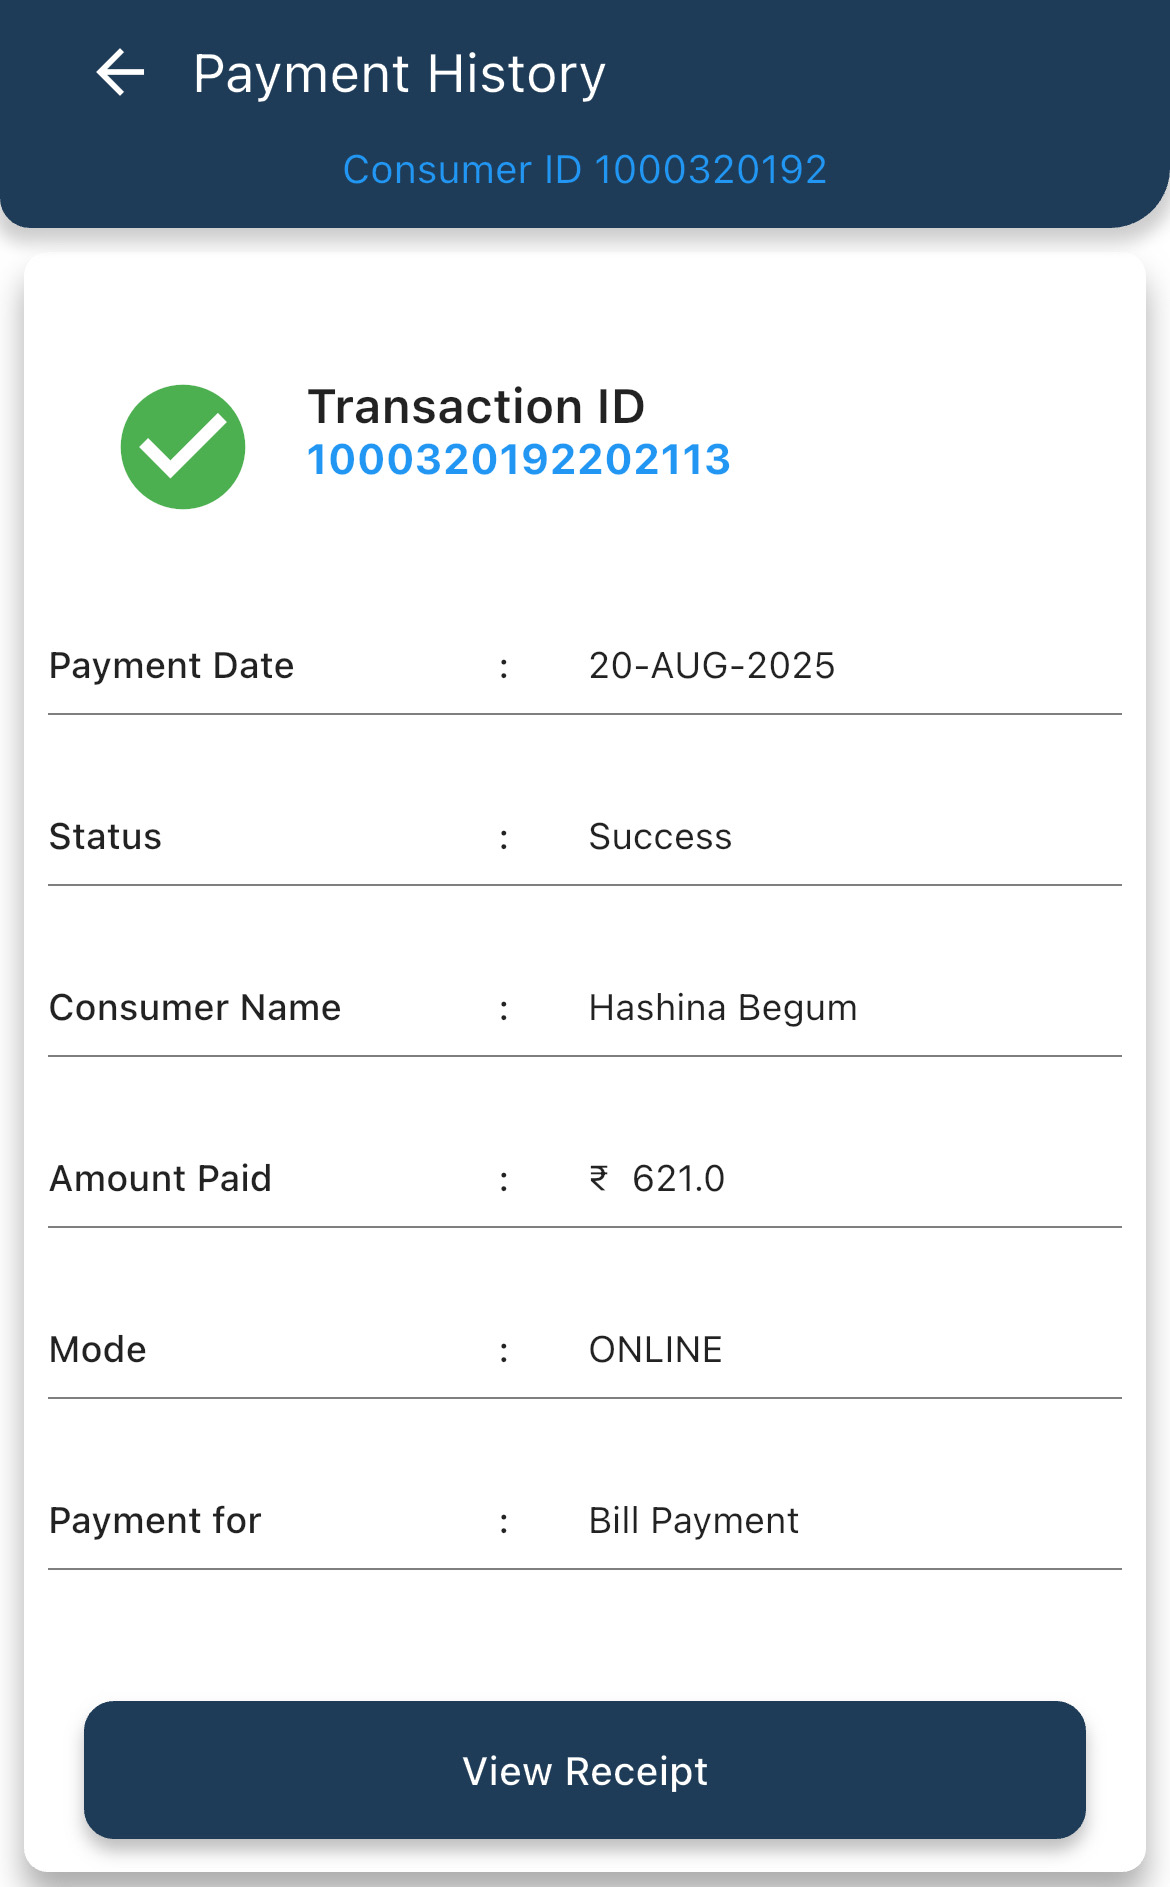Click the ONLINE mode value
Viewport: 1170px width, 1887px height.
[x=655, y=1350]
